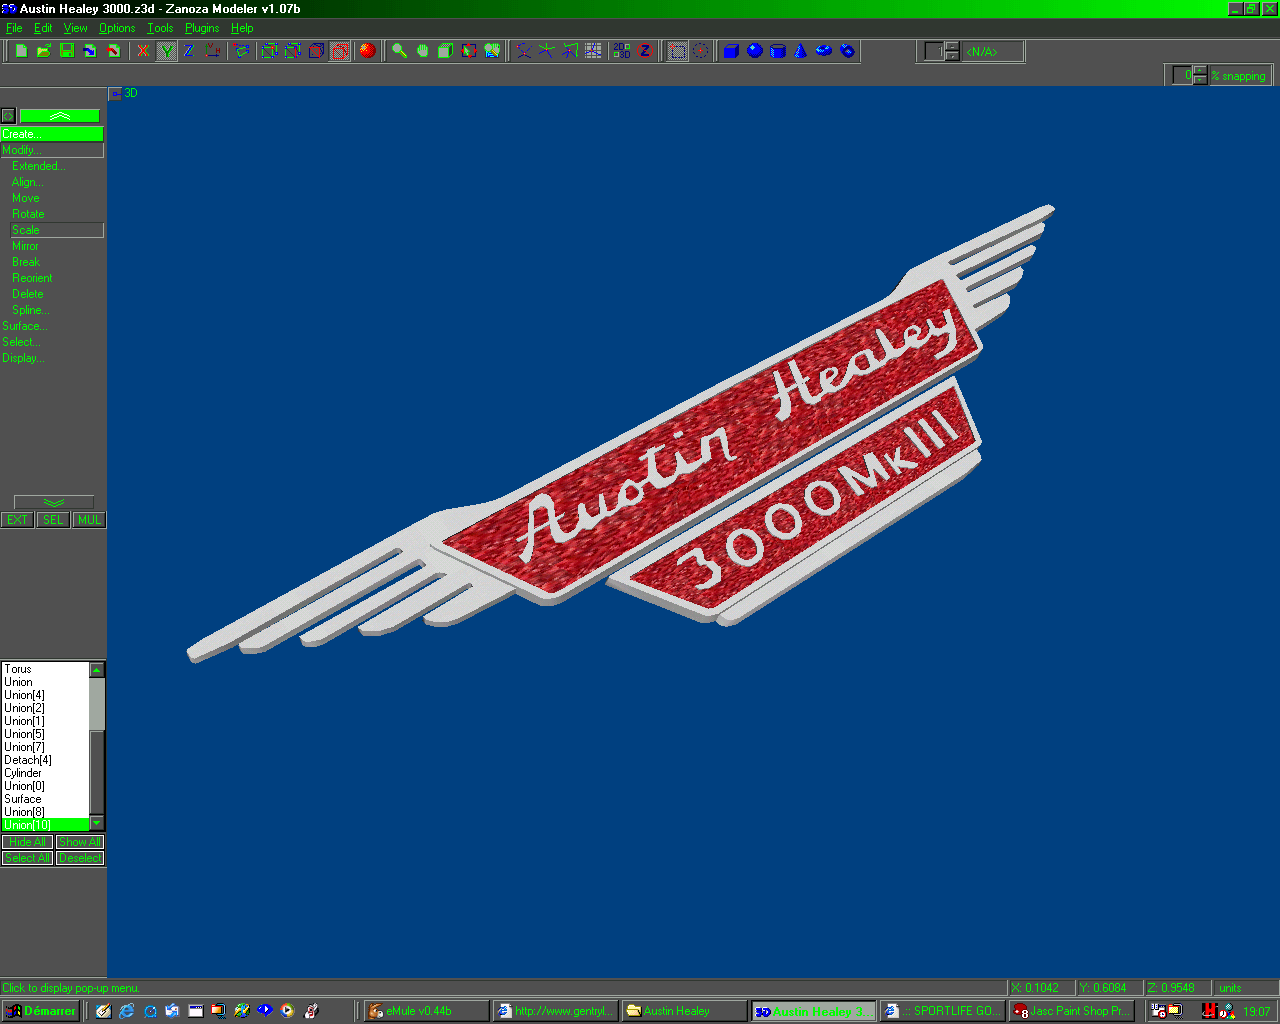Expand the Surface... command group
The width and height of the screenshot is (1280, 1024).
pos(24,326)
